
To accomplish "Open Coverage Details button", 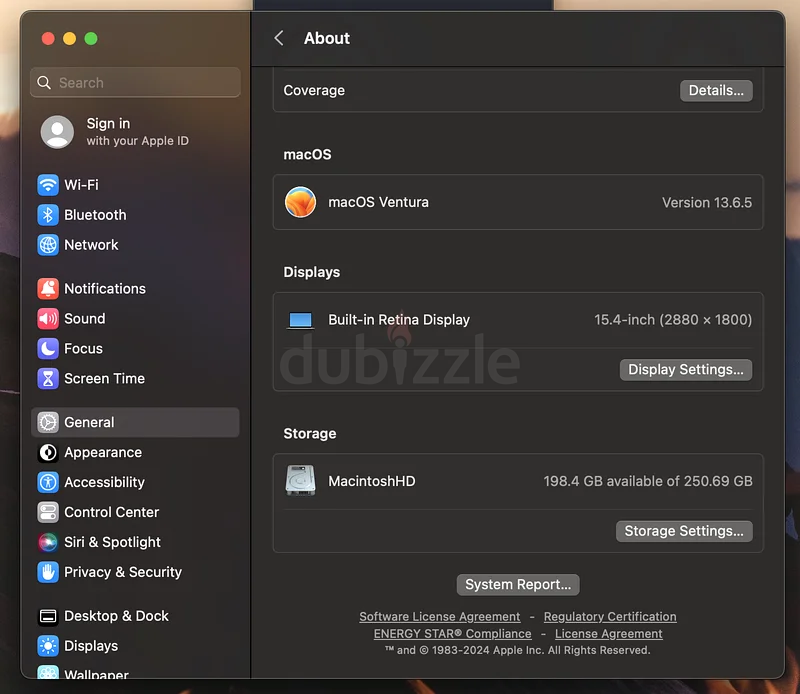I will coord(716,91).
